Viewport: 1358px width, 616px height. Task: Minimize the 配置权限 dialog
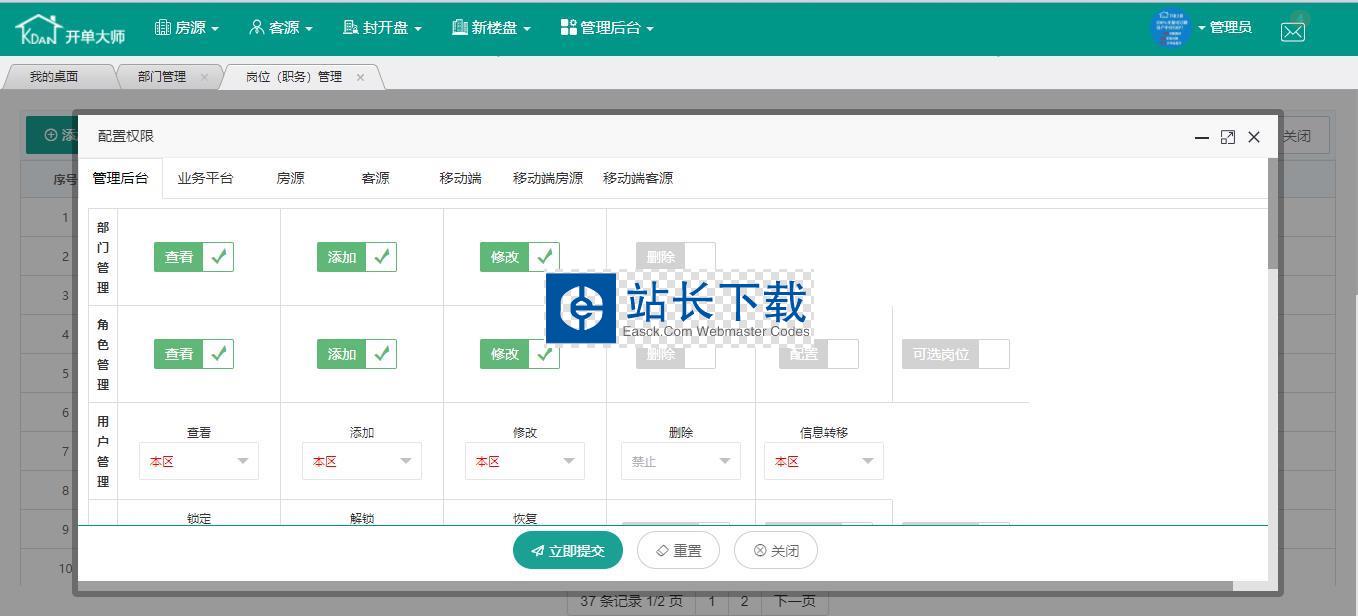coord(1202,137)
